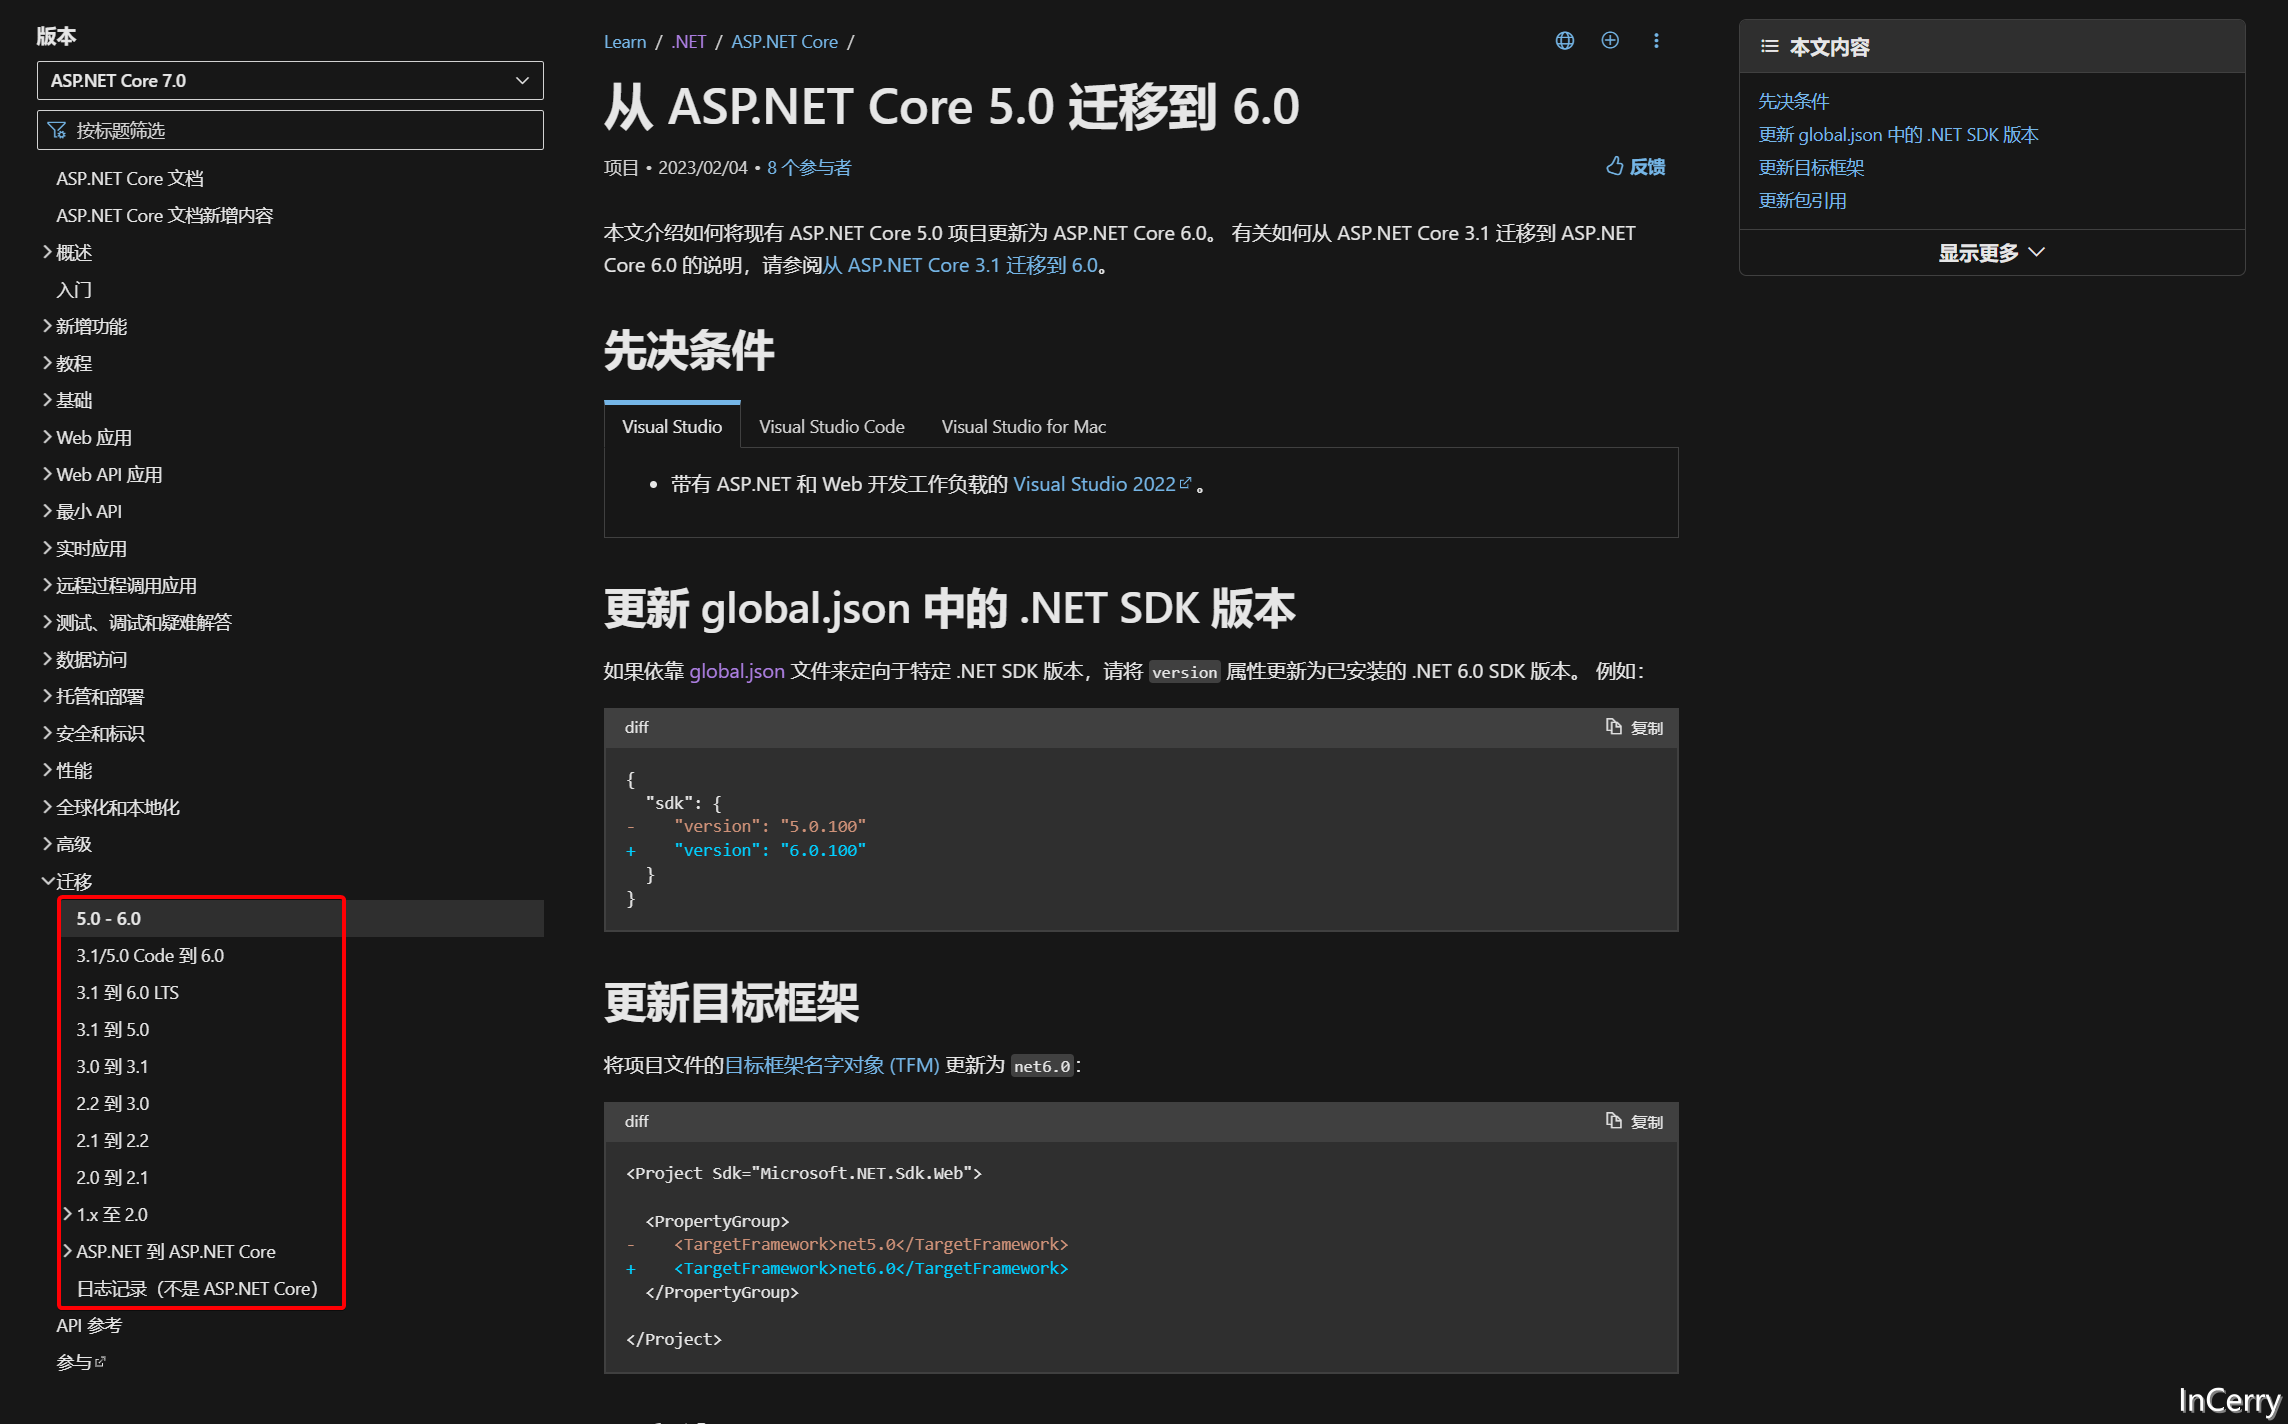
Task: Select the 2.0 到 2.1 item
Action: point(113,1177)
